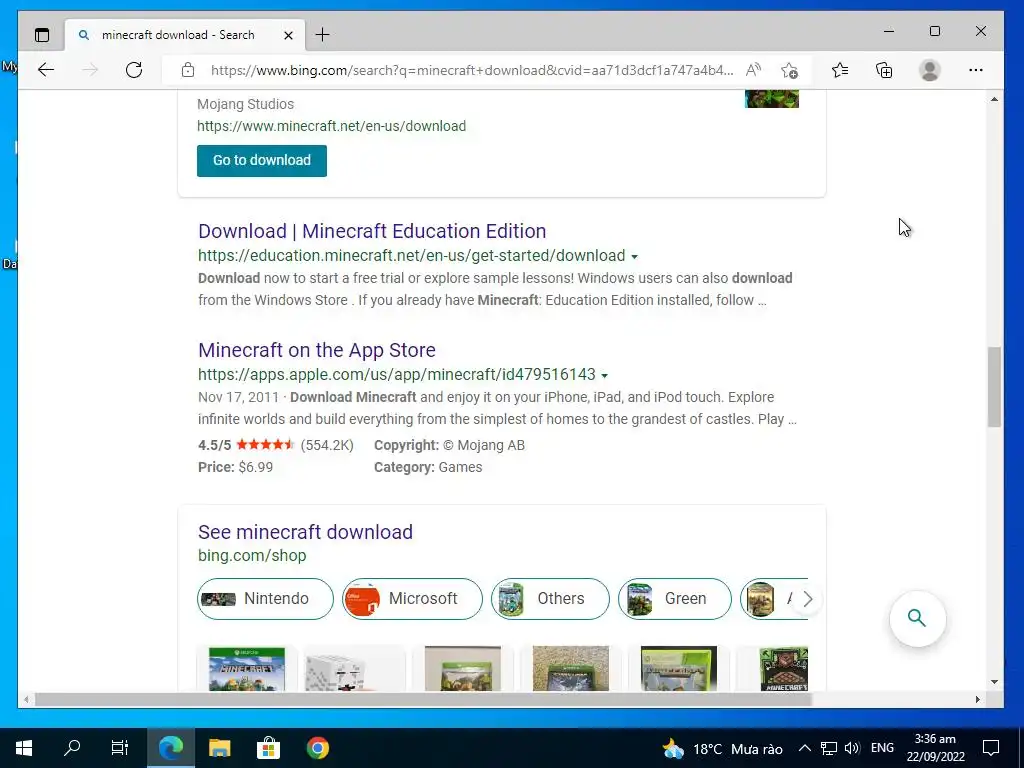Open the Favorites list
Screen dimensions: 1024x768
point(840,70)
